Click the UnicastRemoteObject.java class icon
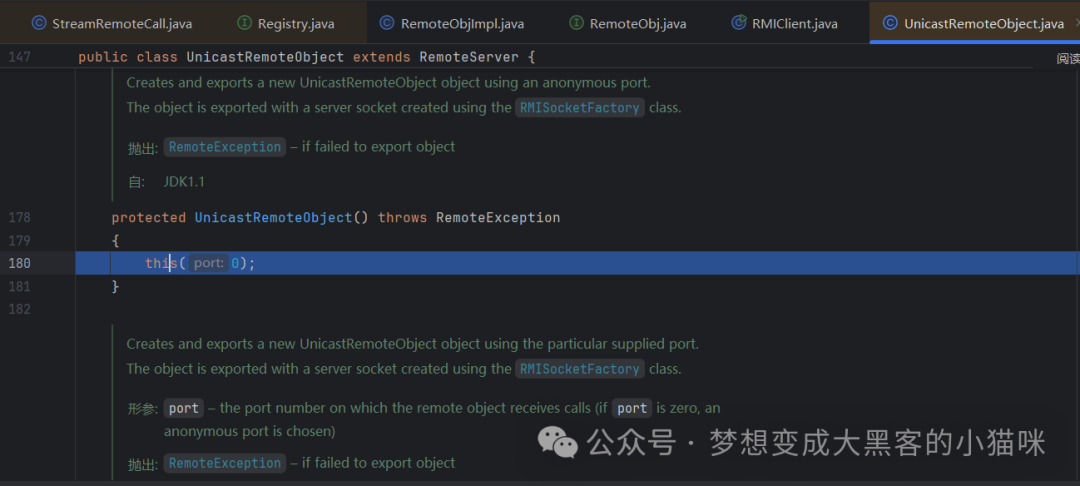Viewport: 1080px width, 486px height. click(x=891, y=23)
